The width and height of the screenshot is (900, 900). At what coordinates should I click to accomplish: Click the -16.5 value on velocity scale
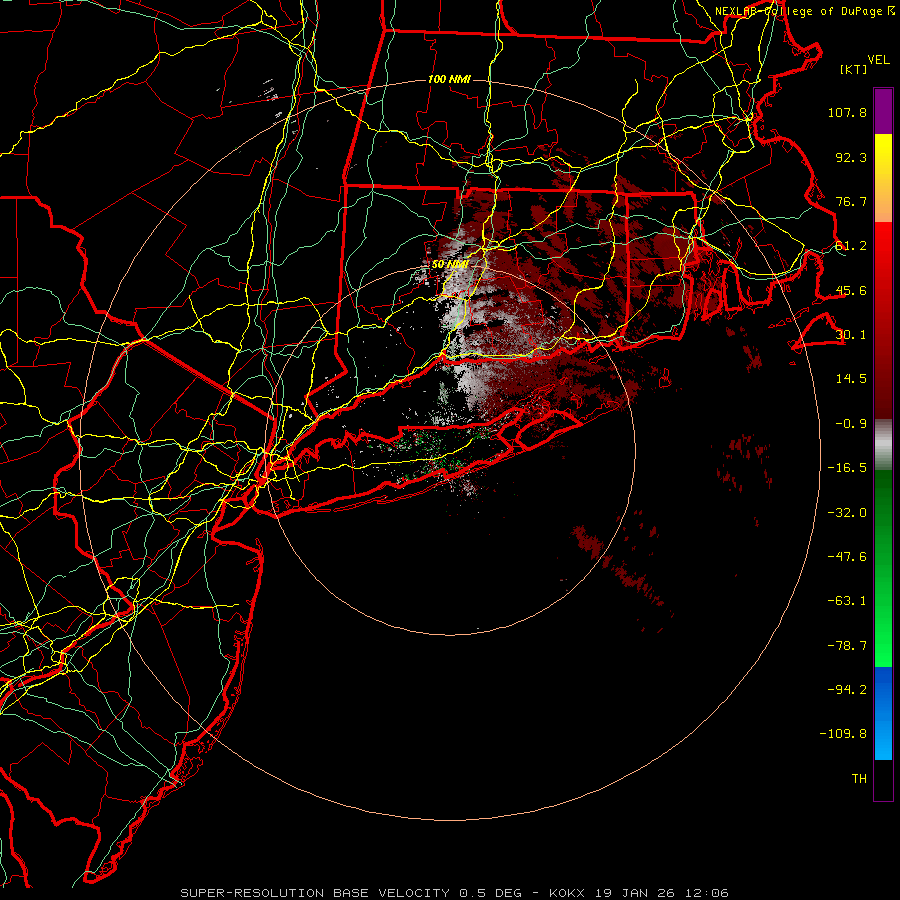(x=847, y=468)
